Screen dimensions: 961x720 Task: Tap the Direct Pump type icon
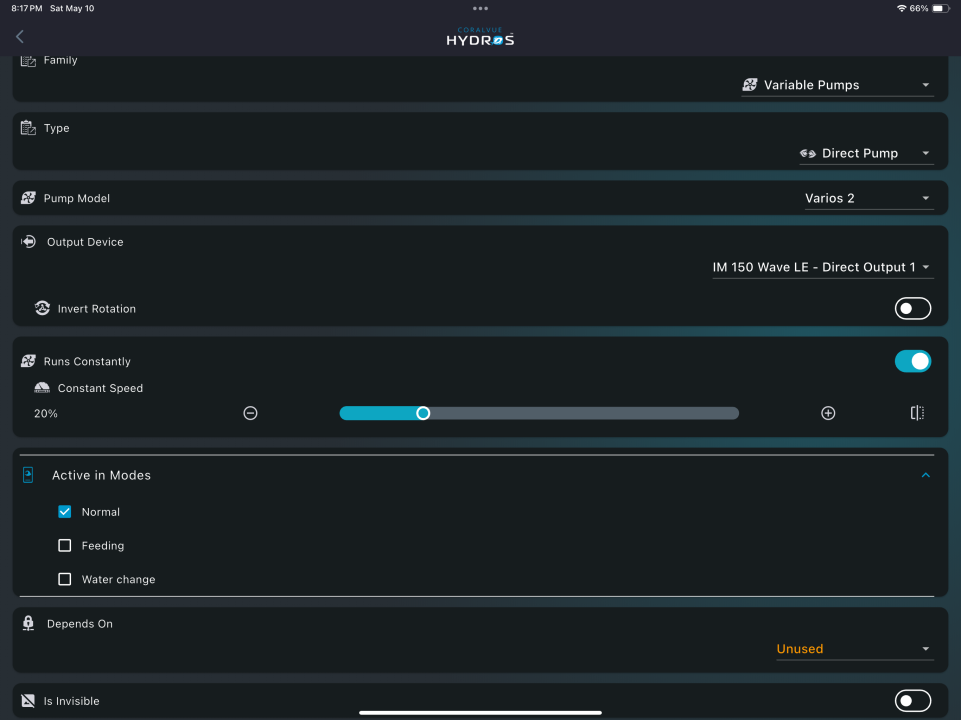point(808,153)
